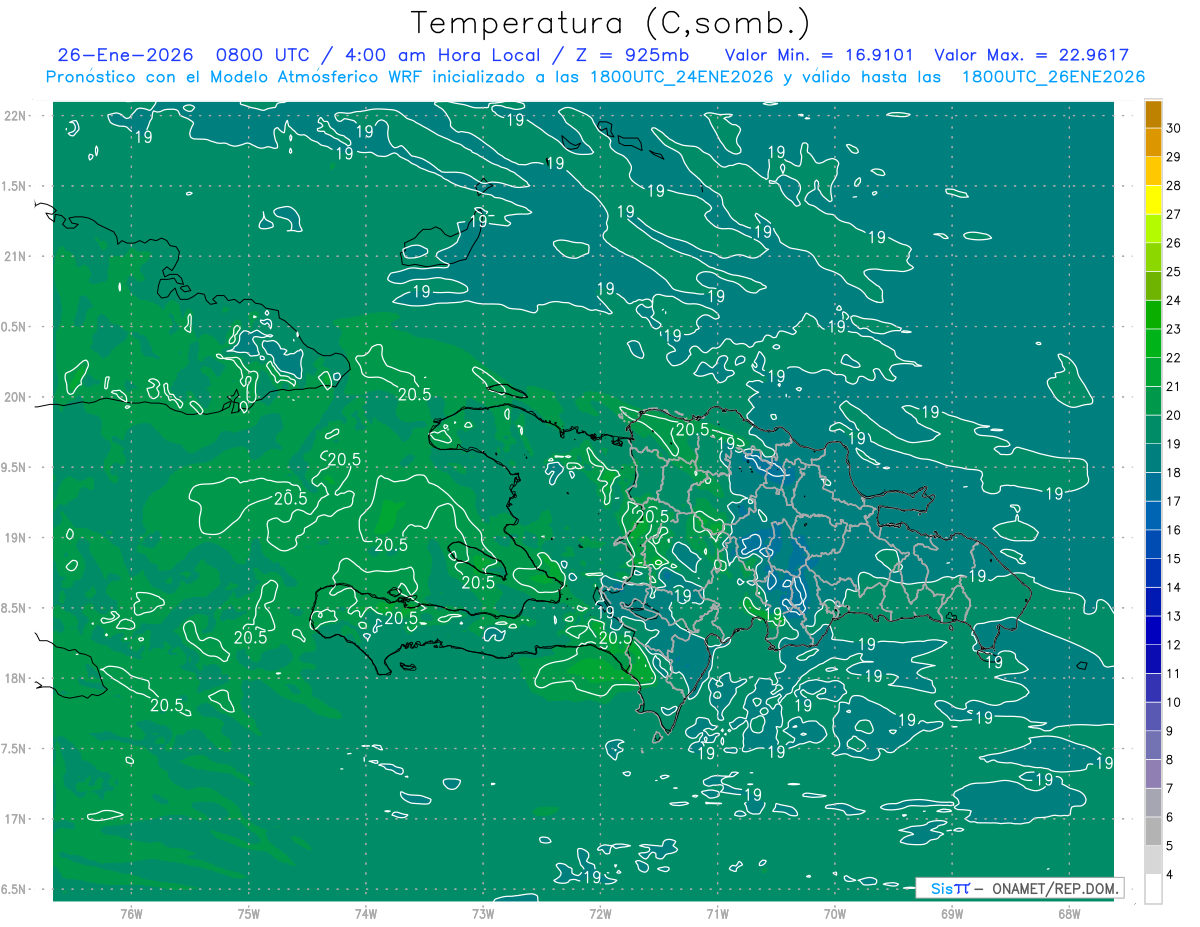Click the '4' colorbar scale label
The image size is (1200, 927).
tap(1171, 874)
